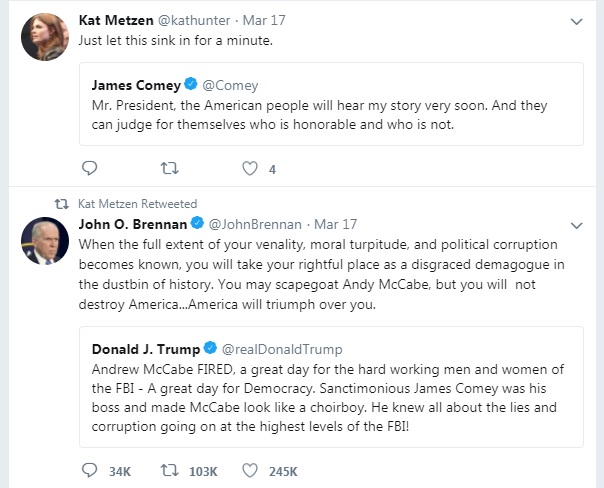
Task: Visit the @JohnBrennan handle
Action: (255, 224)
